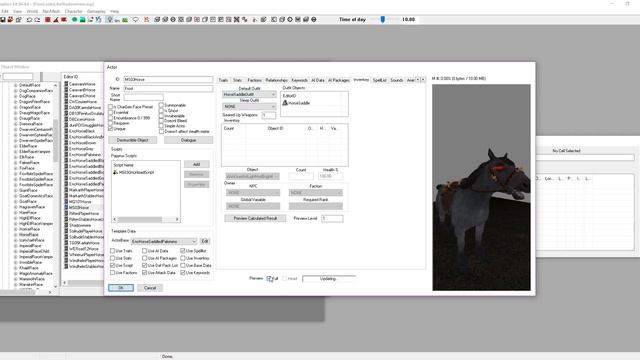This screenshot has width=640, height=360.
Task: Click the Preview Calculated Result button
Action: 255,218
